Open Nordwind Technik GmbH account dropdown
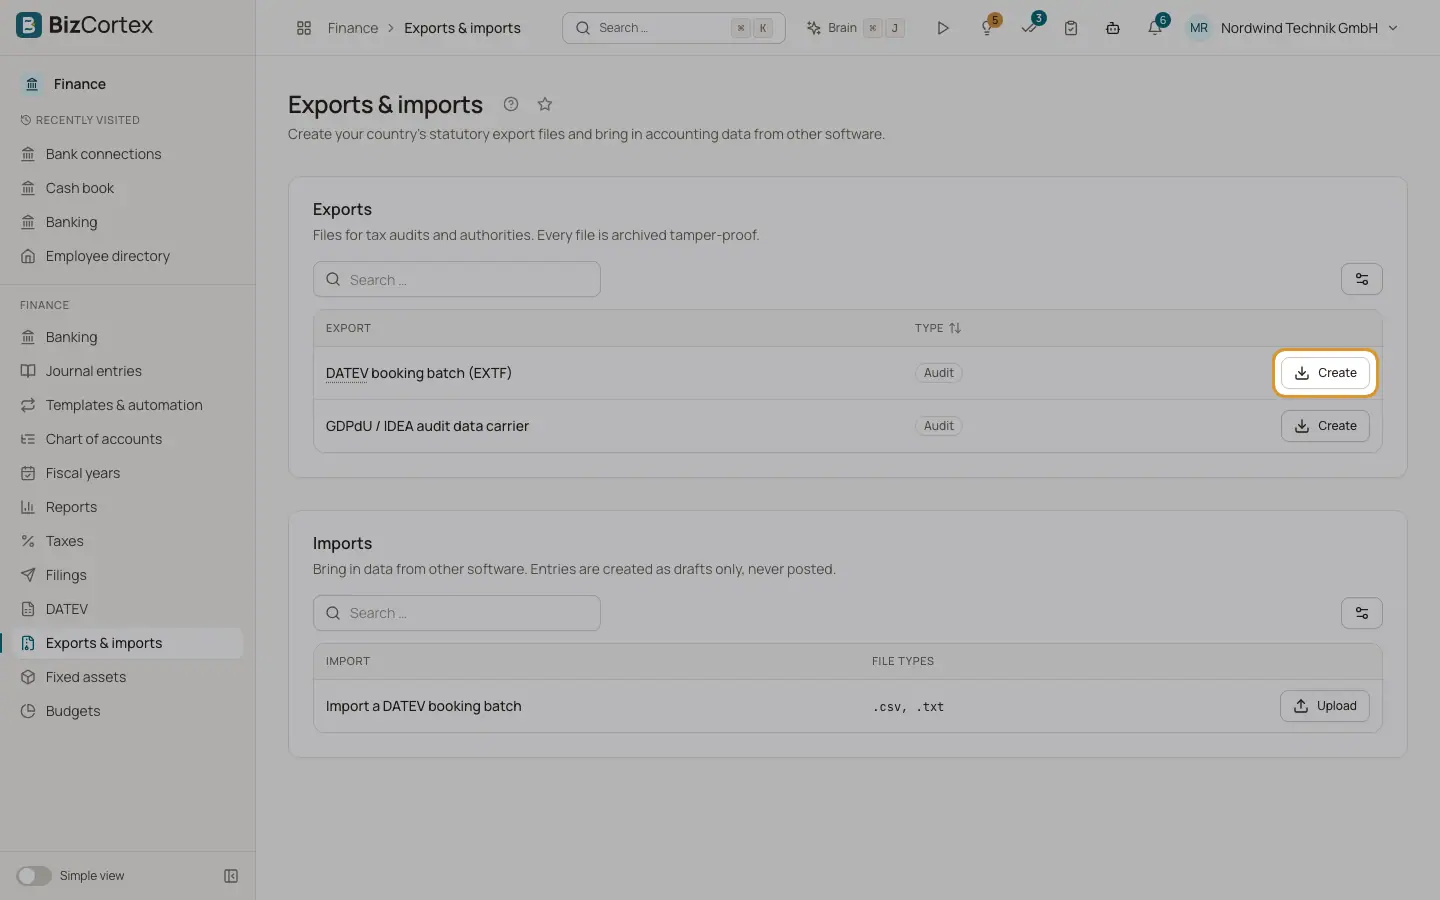 click(x=1292, y=28)
